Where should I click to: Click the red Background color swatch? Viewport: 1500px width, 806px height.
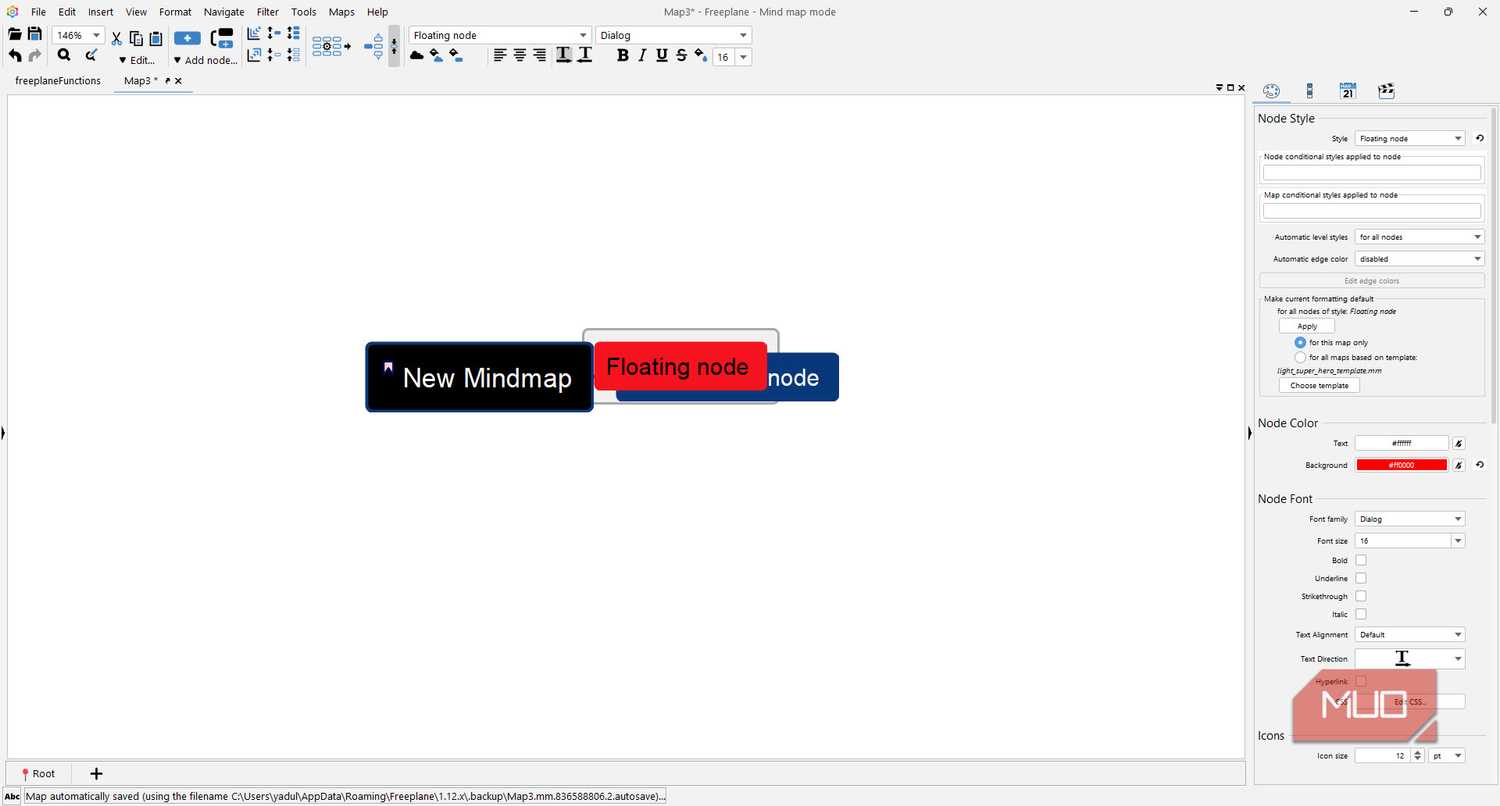1402,465
